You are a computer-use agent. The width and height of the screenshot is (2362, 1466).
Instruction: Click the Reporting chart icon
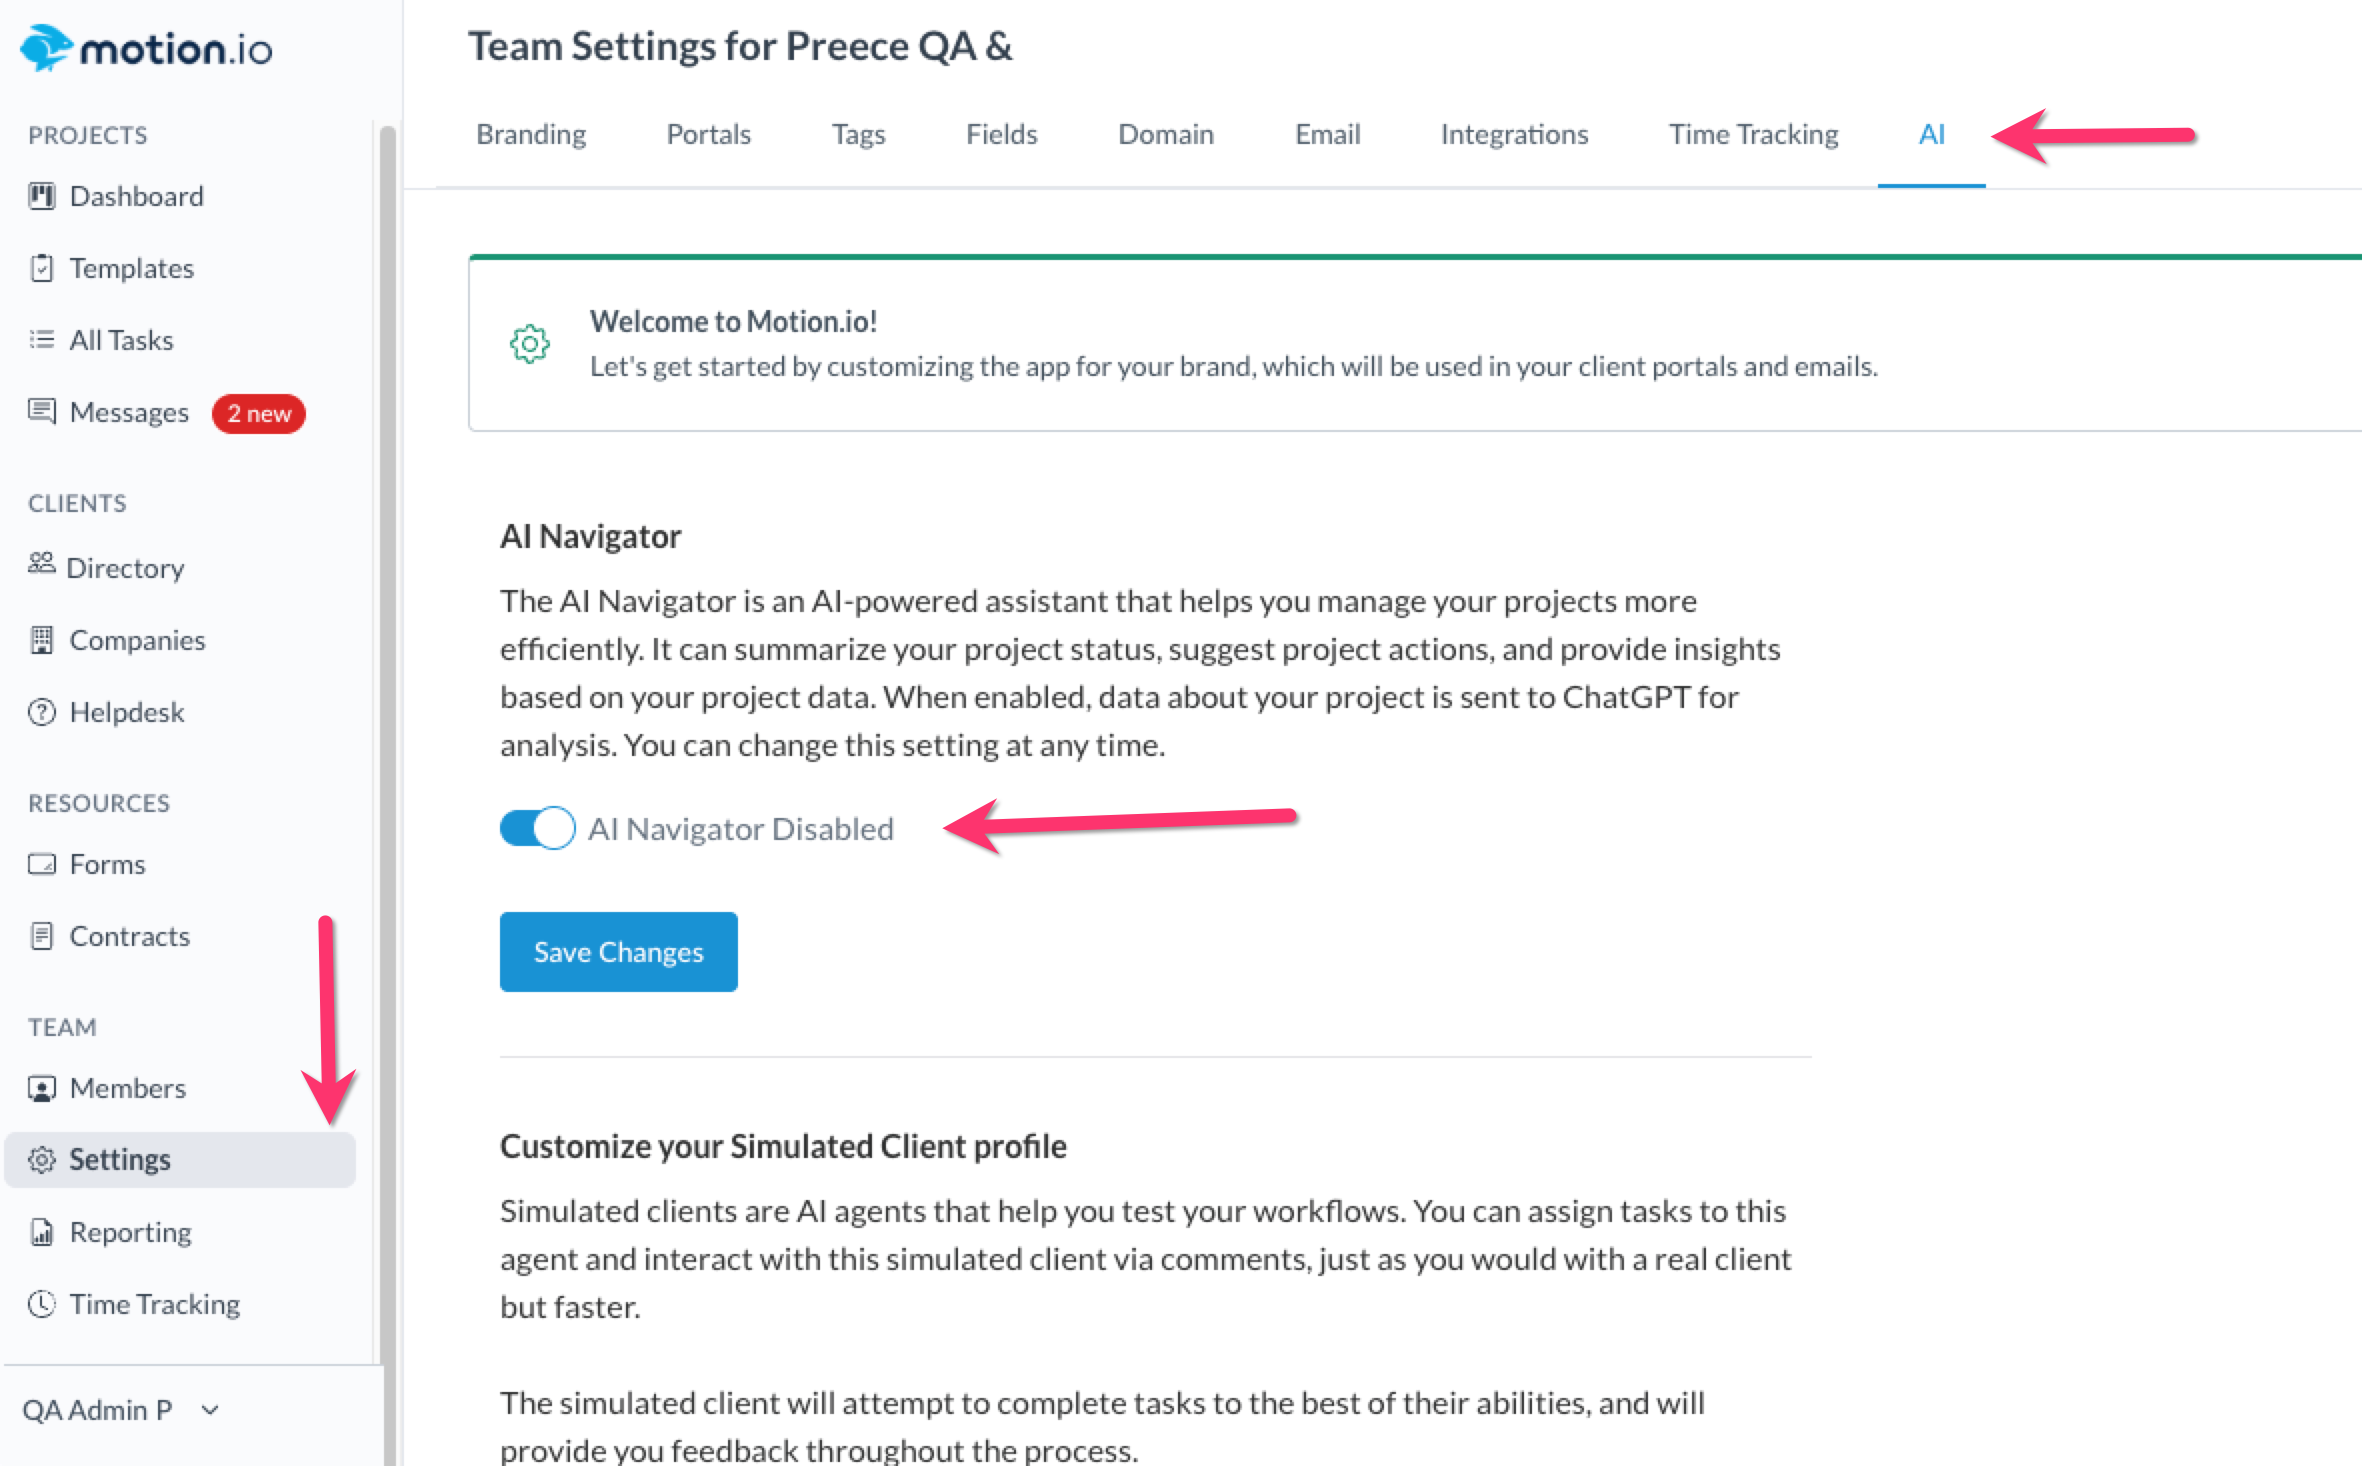tap(41, 1232)
